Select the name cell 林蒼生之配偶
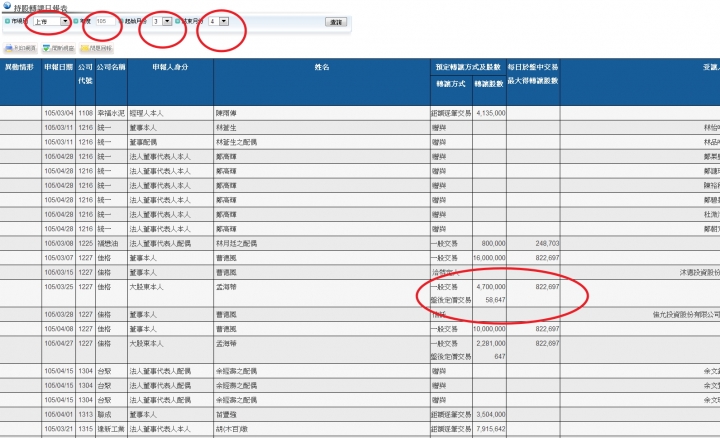The width and height of the screenshot is (720, 438). tap(236, 142)
